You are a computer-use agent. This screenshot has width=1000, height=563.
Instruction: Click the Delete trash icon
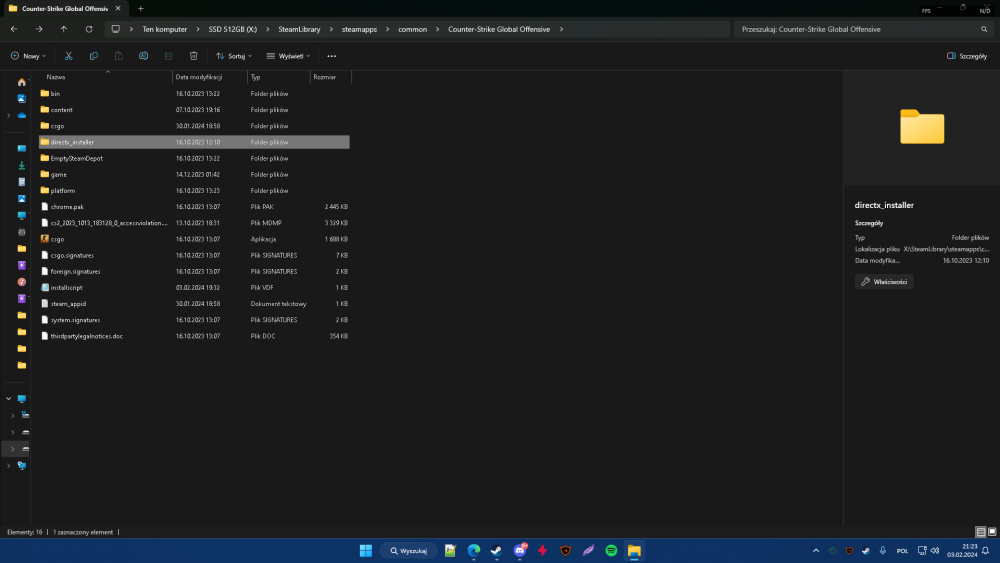click(194, 56)
